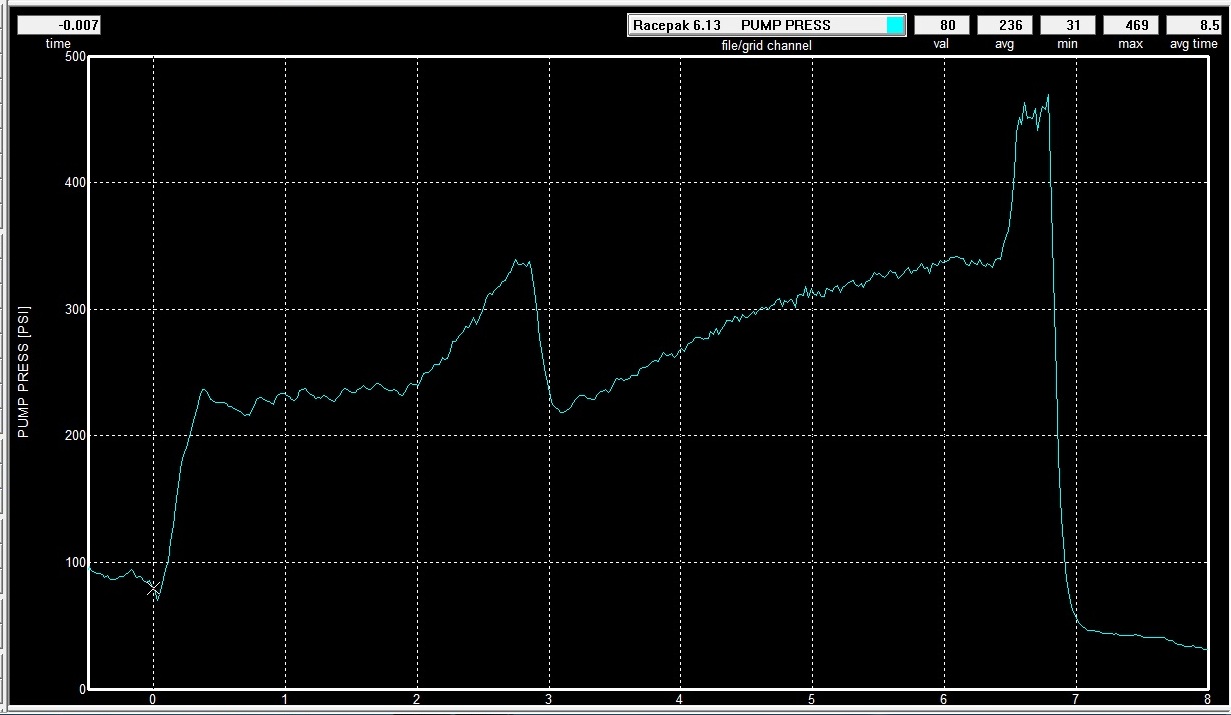Image resolution: width=1231 pixels, height=715 pixels.
Task: Select the max value box showing 469
Action: click(x=1131, y=25)
